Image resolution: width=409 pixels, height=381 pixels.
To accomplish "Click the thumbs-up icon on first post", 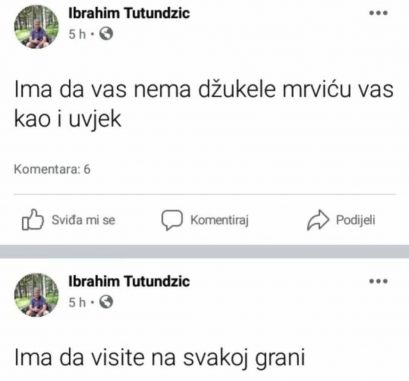I will 33,220.
